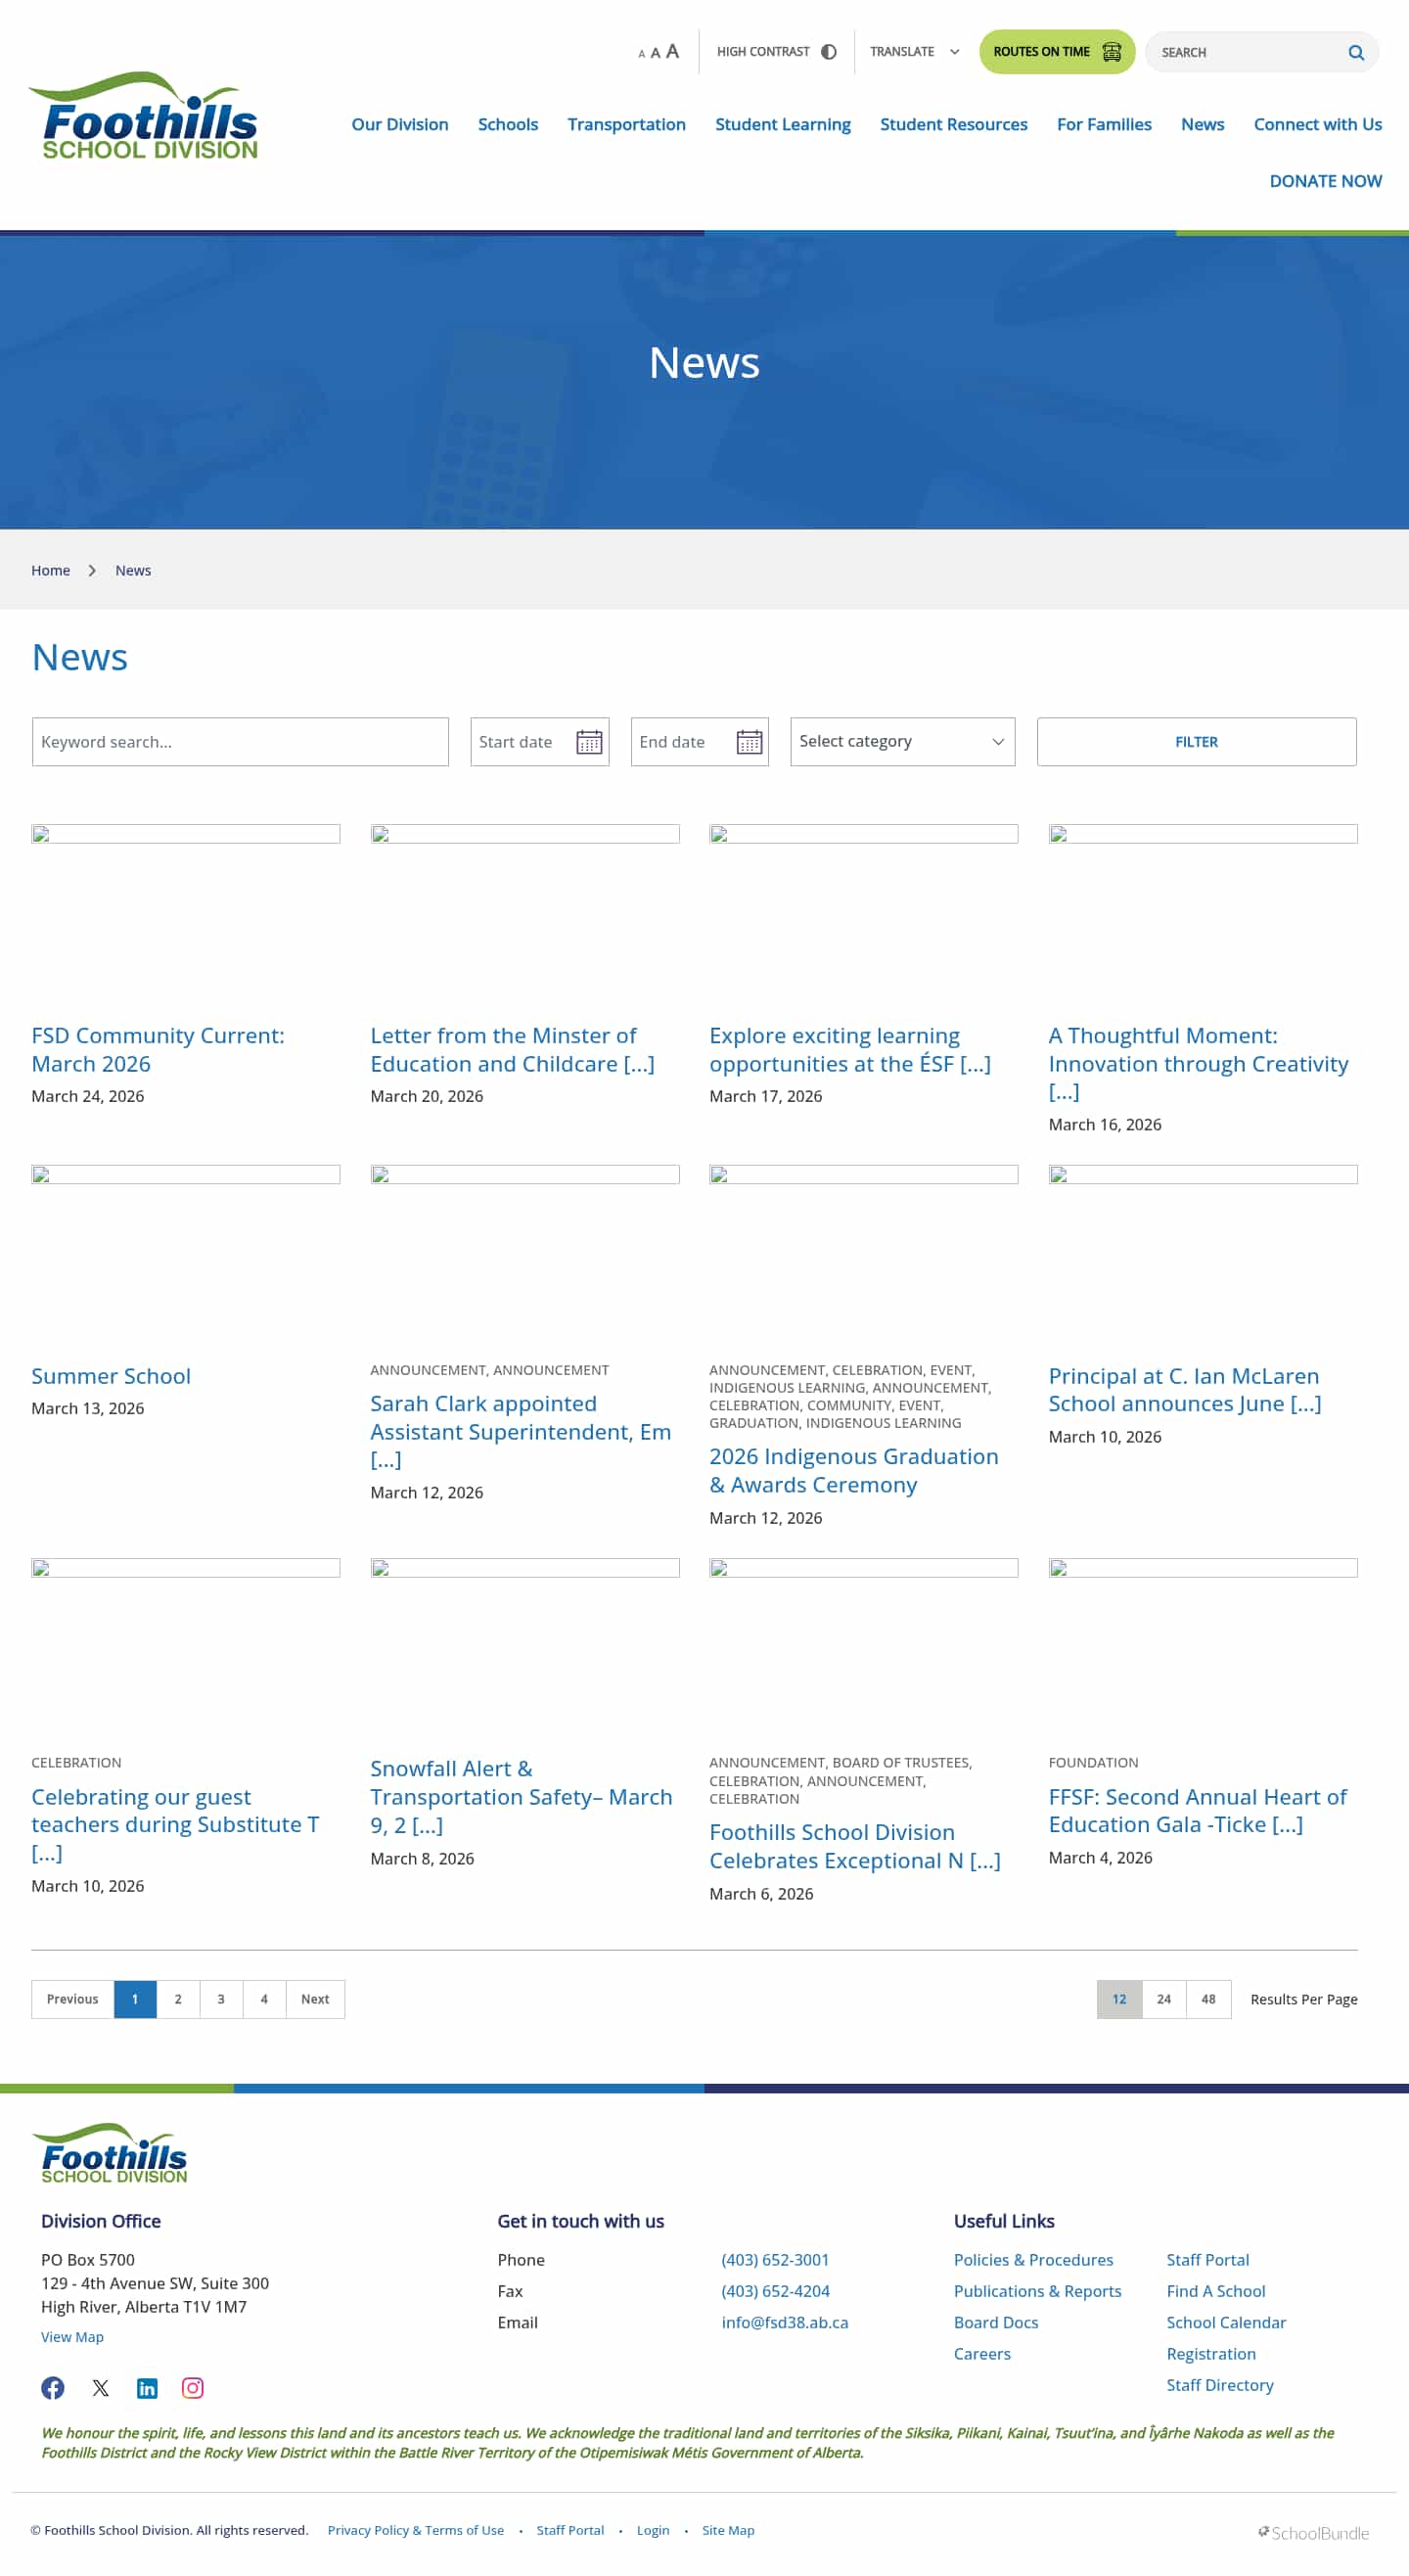Open Routes On Time bus button
Screen dimensions: 1409x2576
click(1056, 52)
